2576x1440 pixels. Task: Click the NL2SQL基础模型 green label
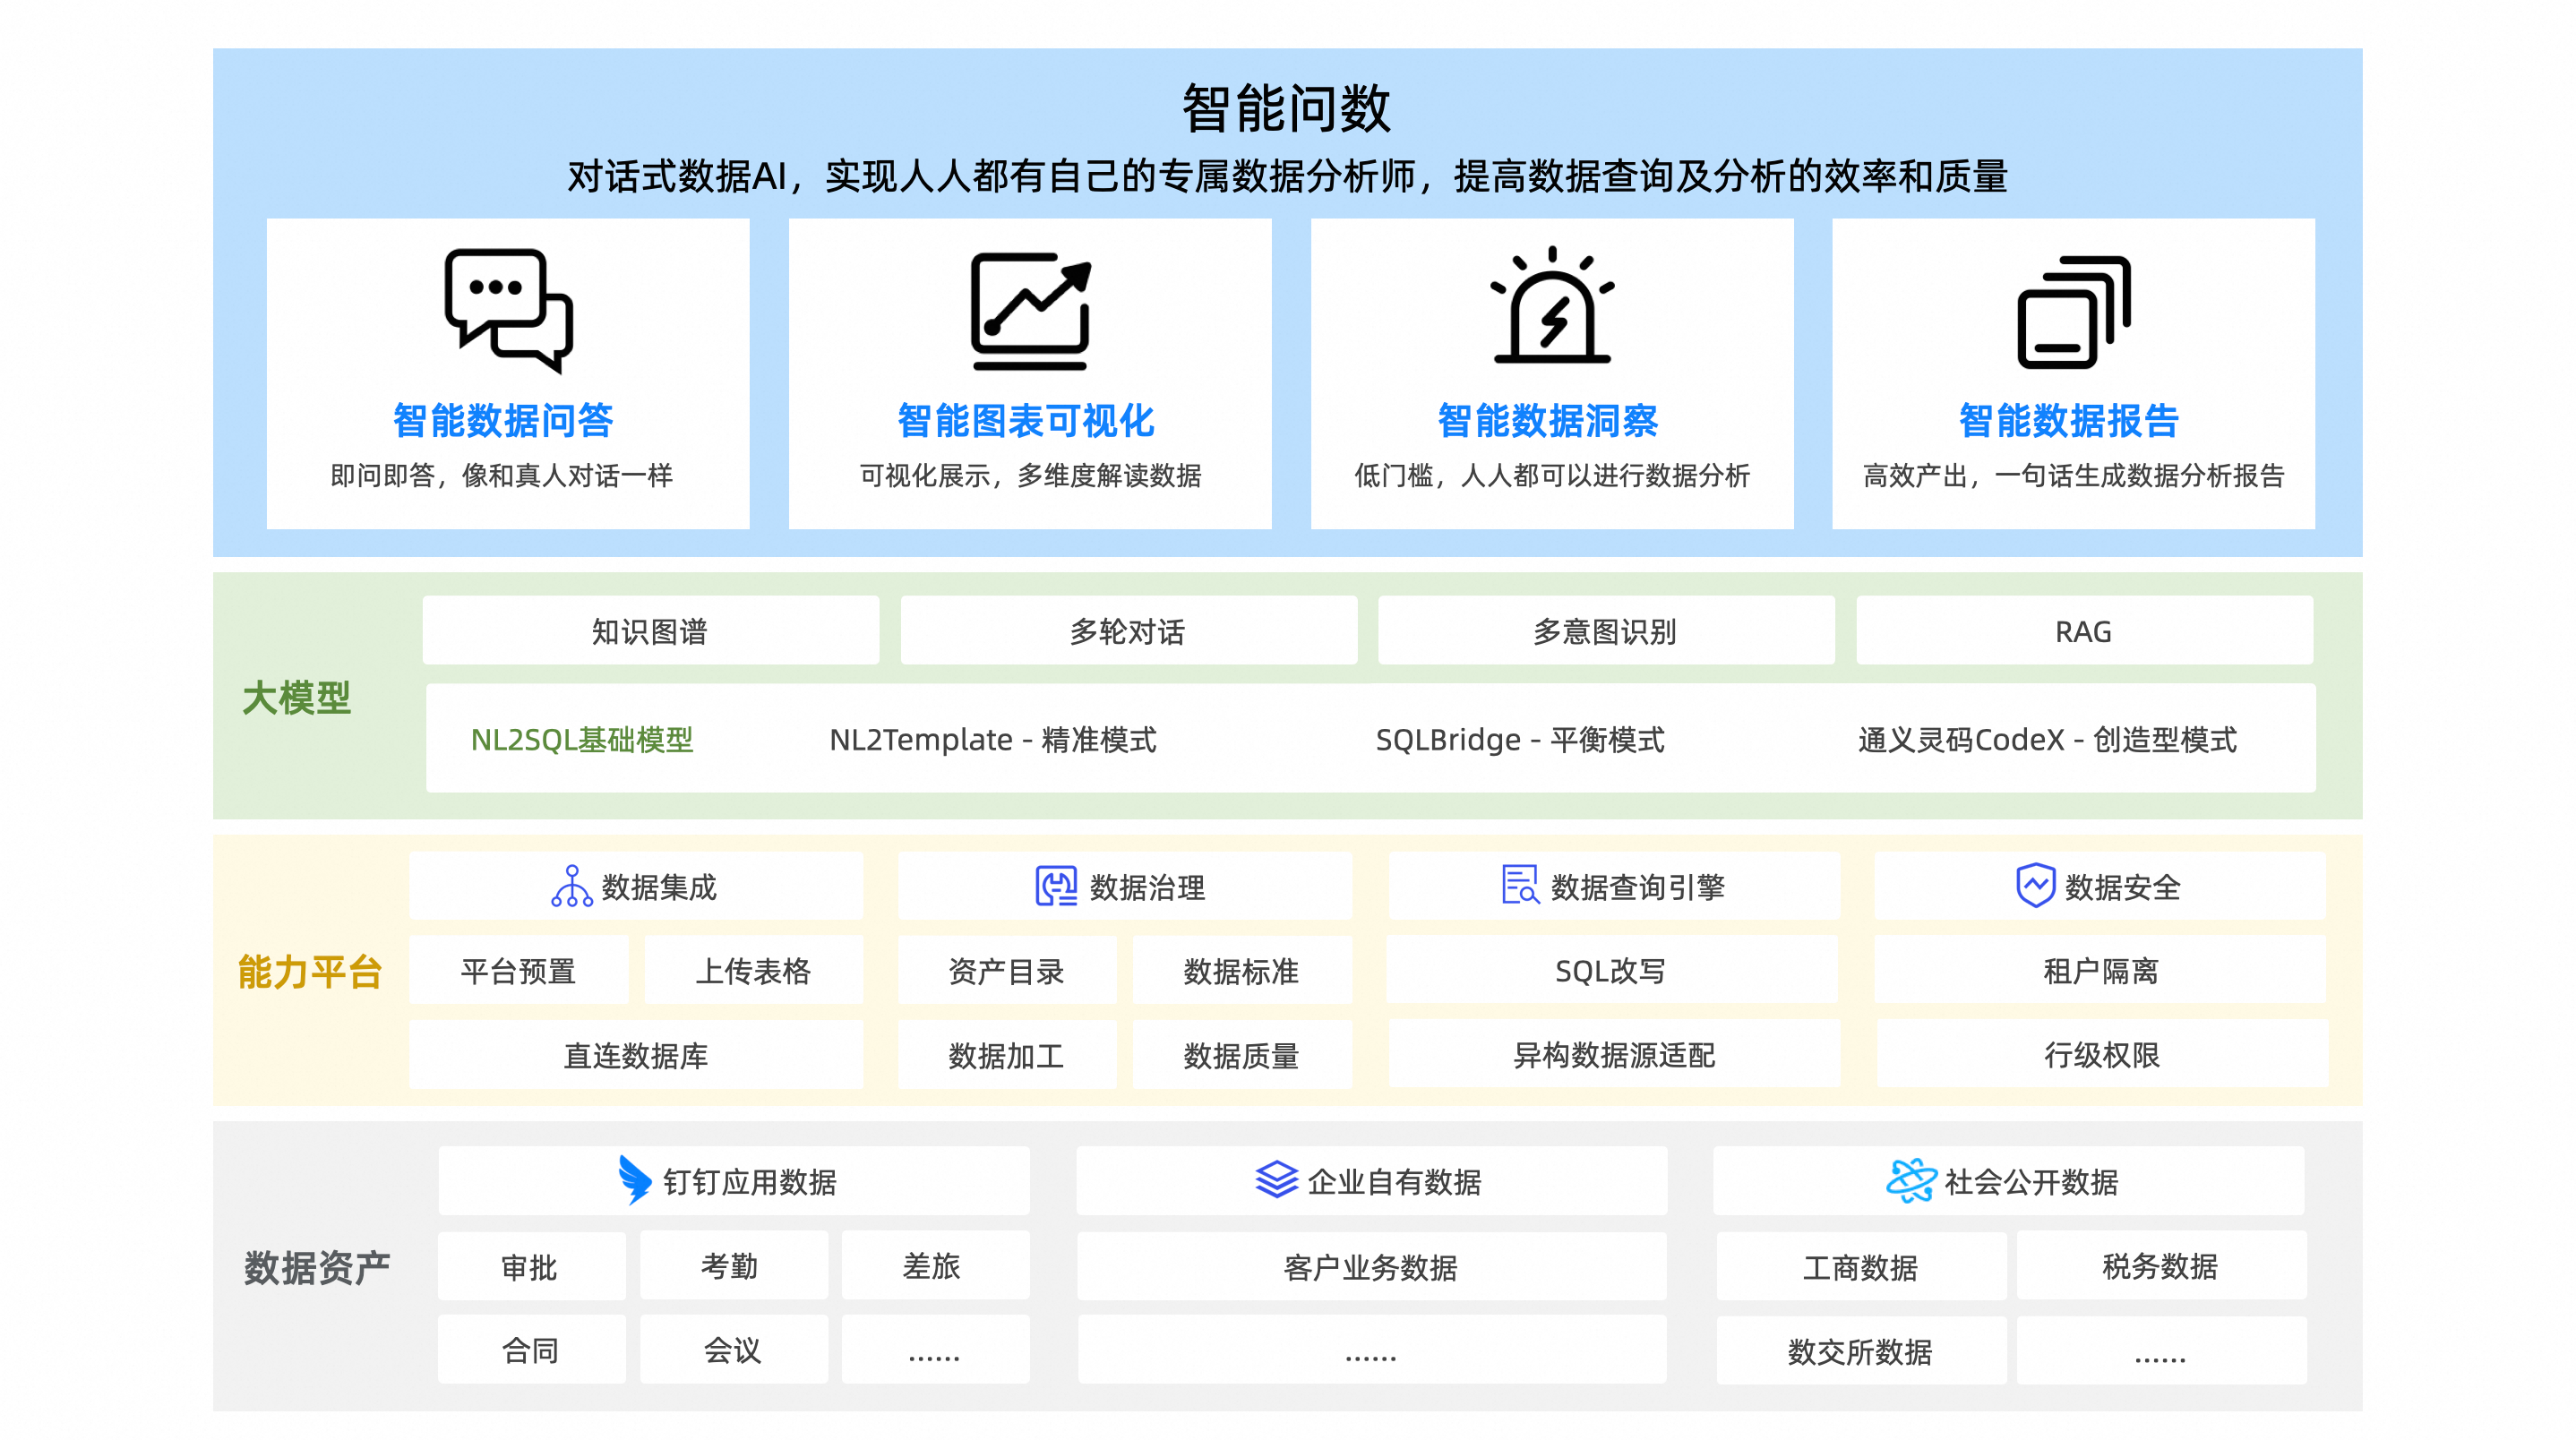click(x=582, y=740)
